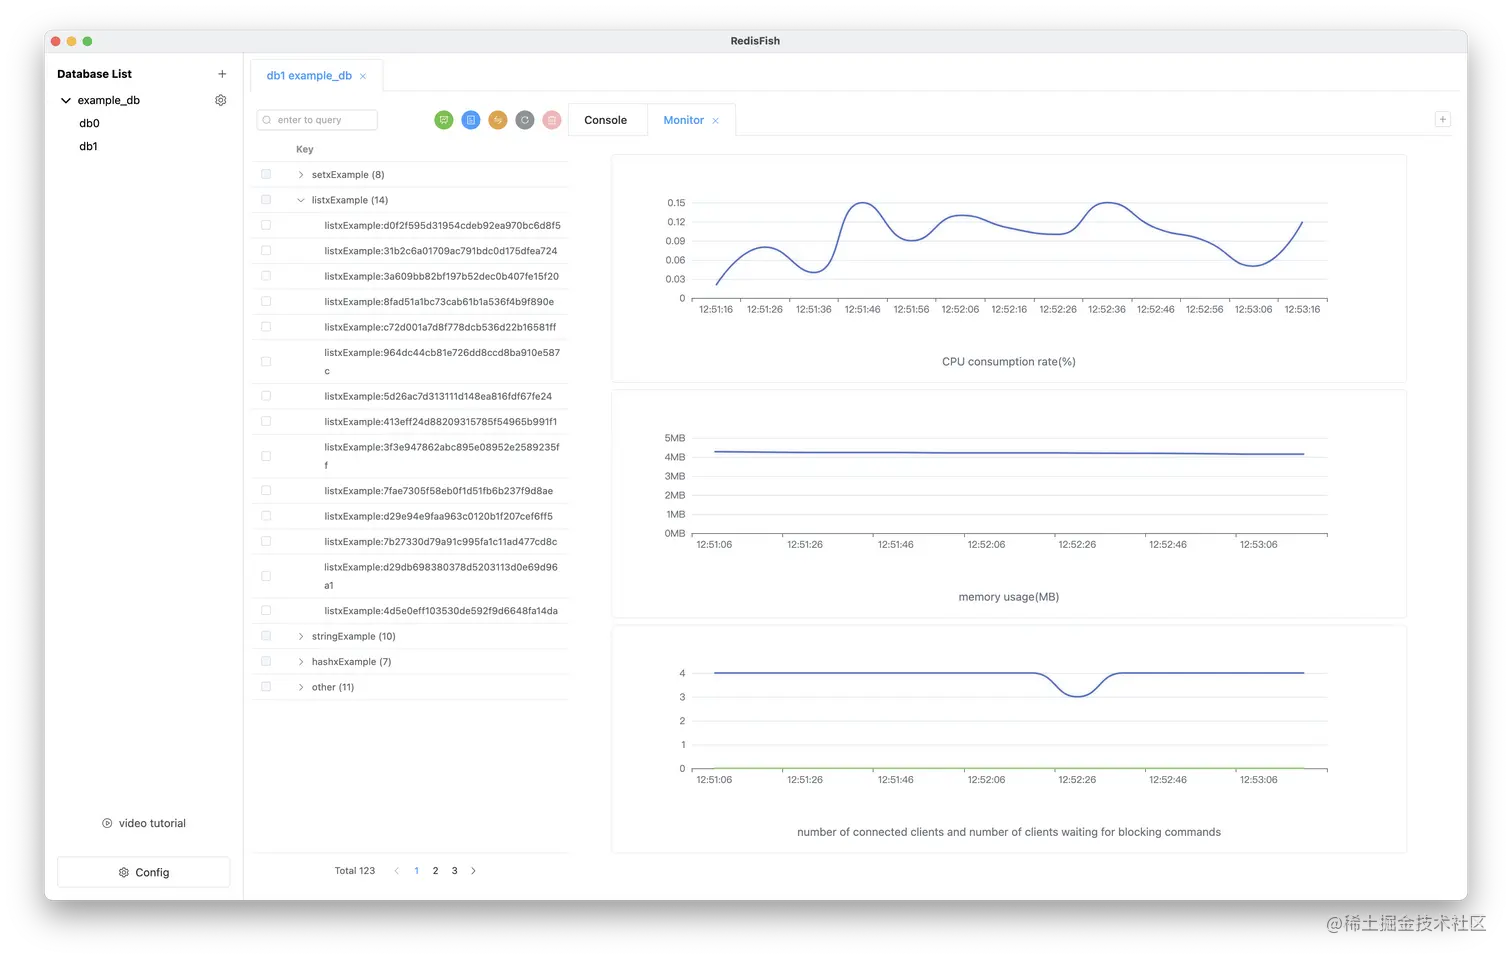Collapse the listxExample (14) group
This screenshot has height=959, width=1512.
(x=301, y=200)
